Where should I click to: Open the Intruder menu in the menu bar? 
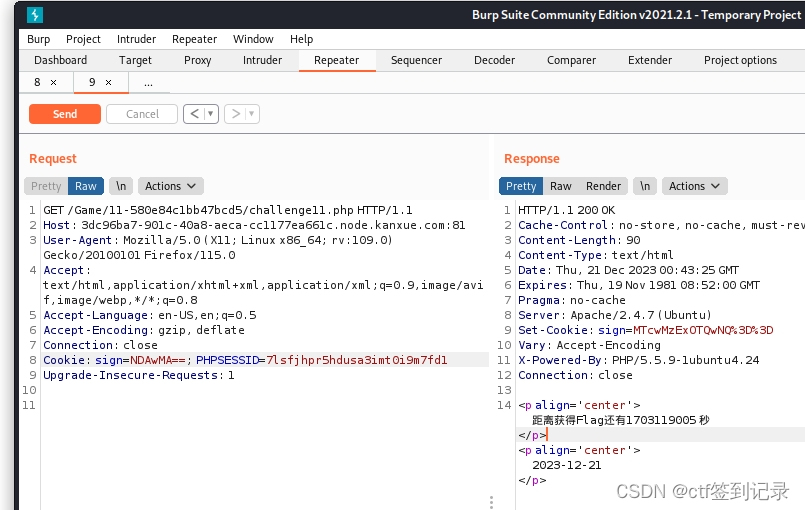136,39
